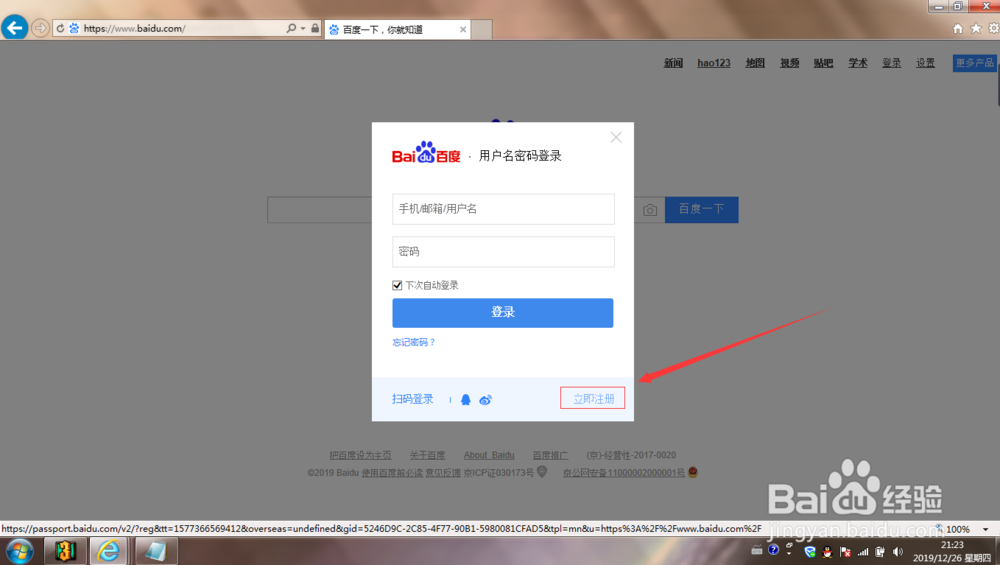Open the notepad-like taskbar application icon
This screenshot has width=1000, height=565.
pos(156,551)
